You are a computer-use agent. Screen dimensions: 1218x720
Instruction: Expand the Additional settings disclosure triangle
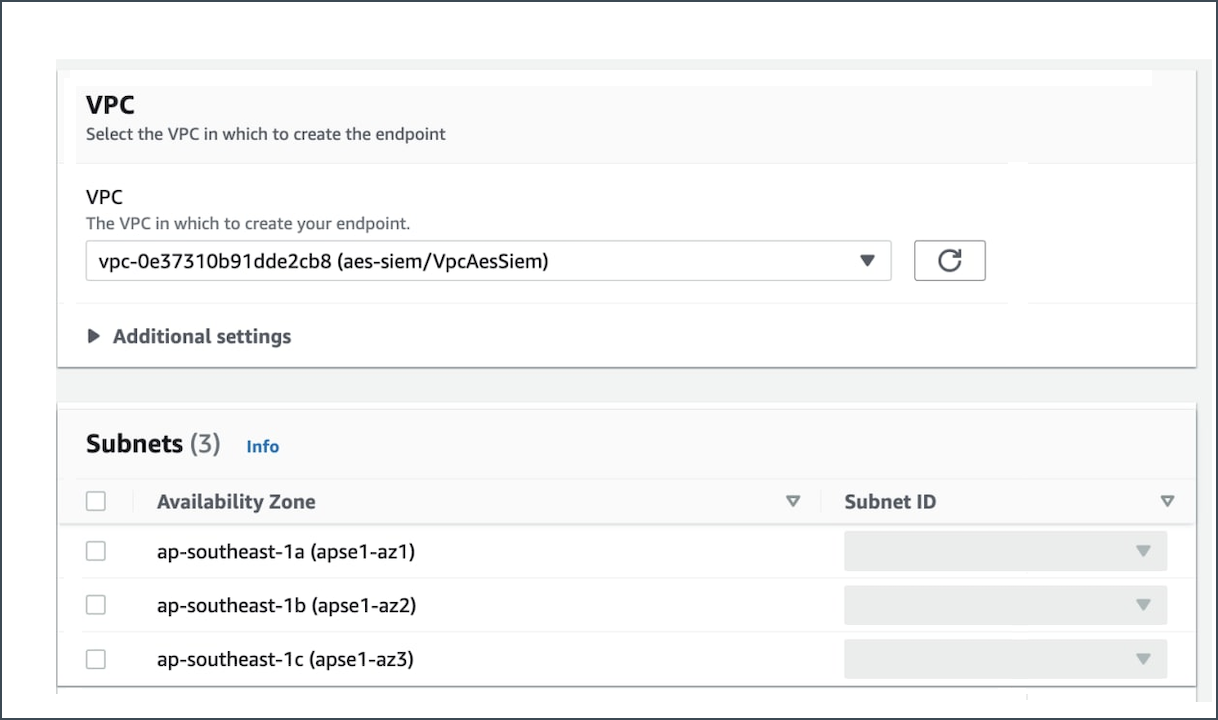94,336
